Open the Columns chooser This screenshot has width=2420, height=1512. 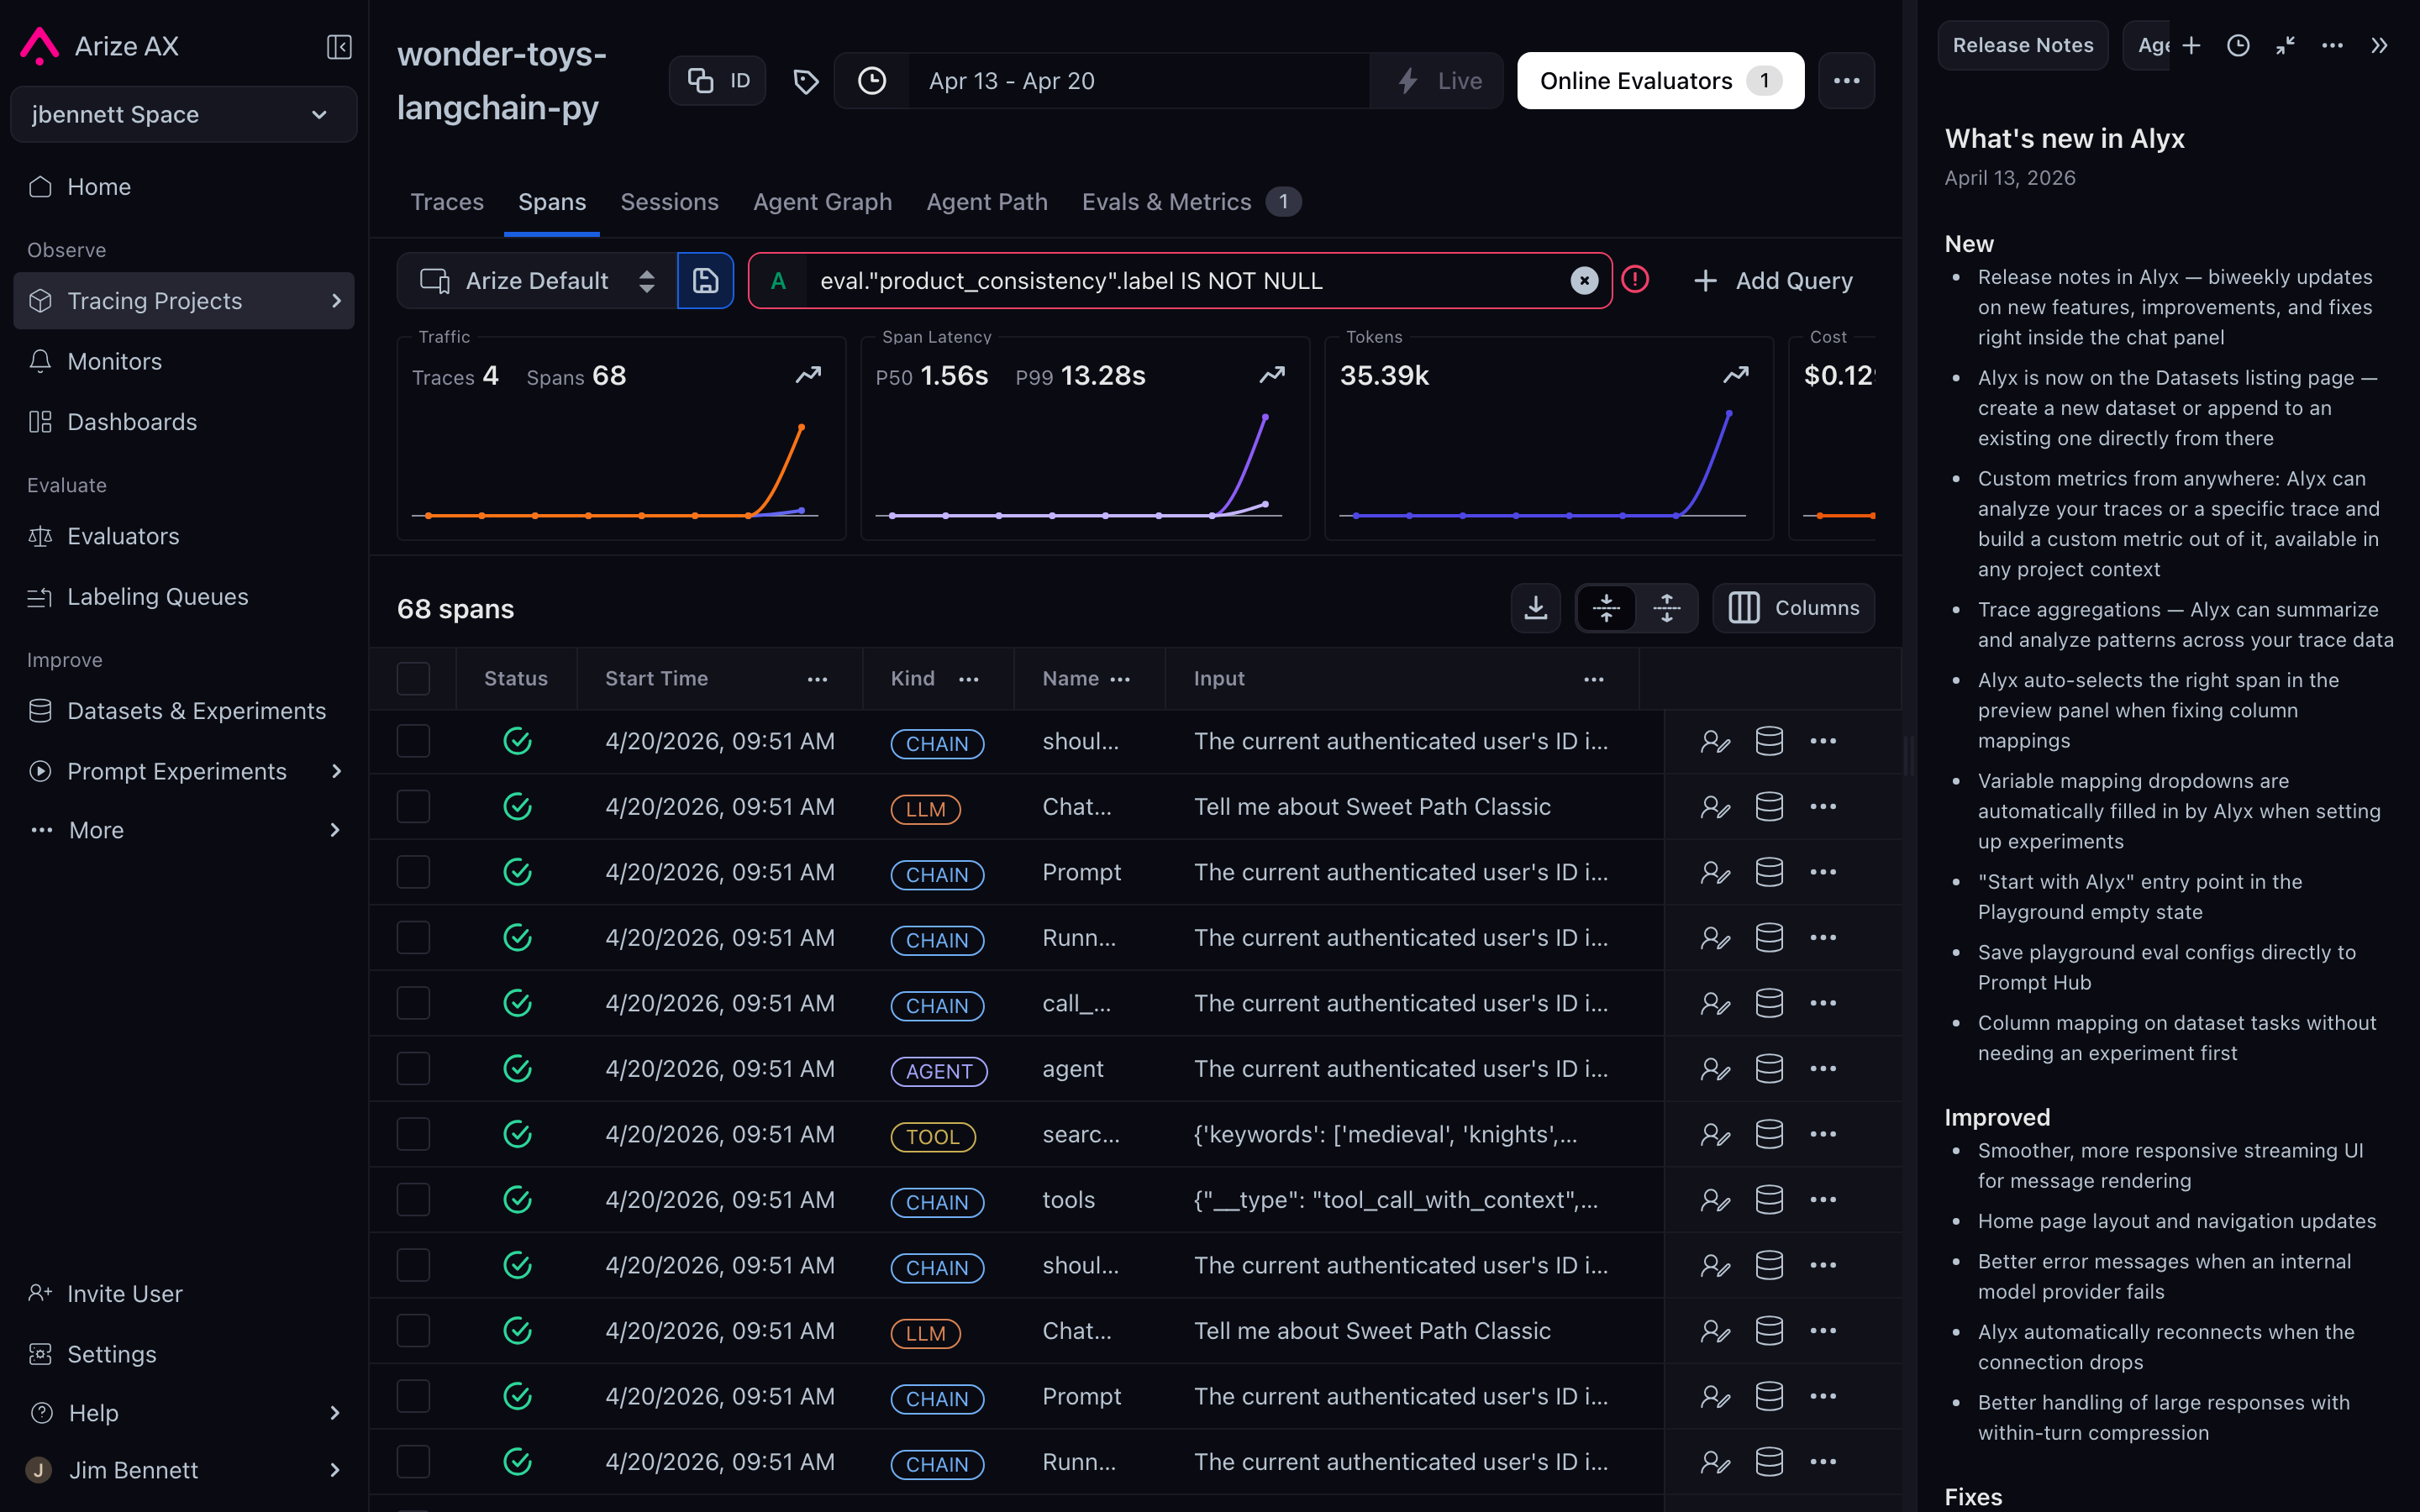(x=1793, y=608)
